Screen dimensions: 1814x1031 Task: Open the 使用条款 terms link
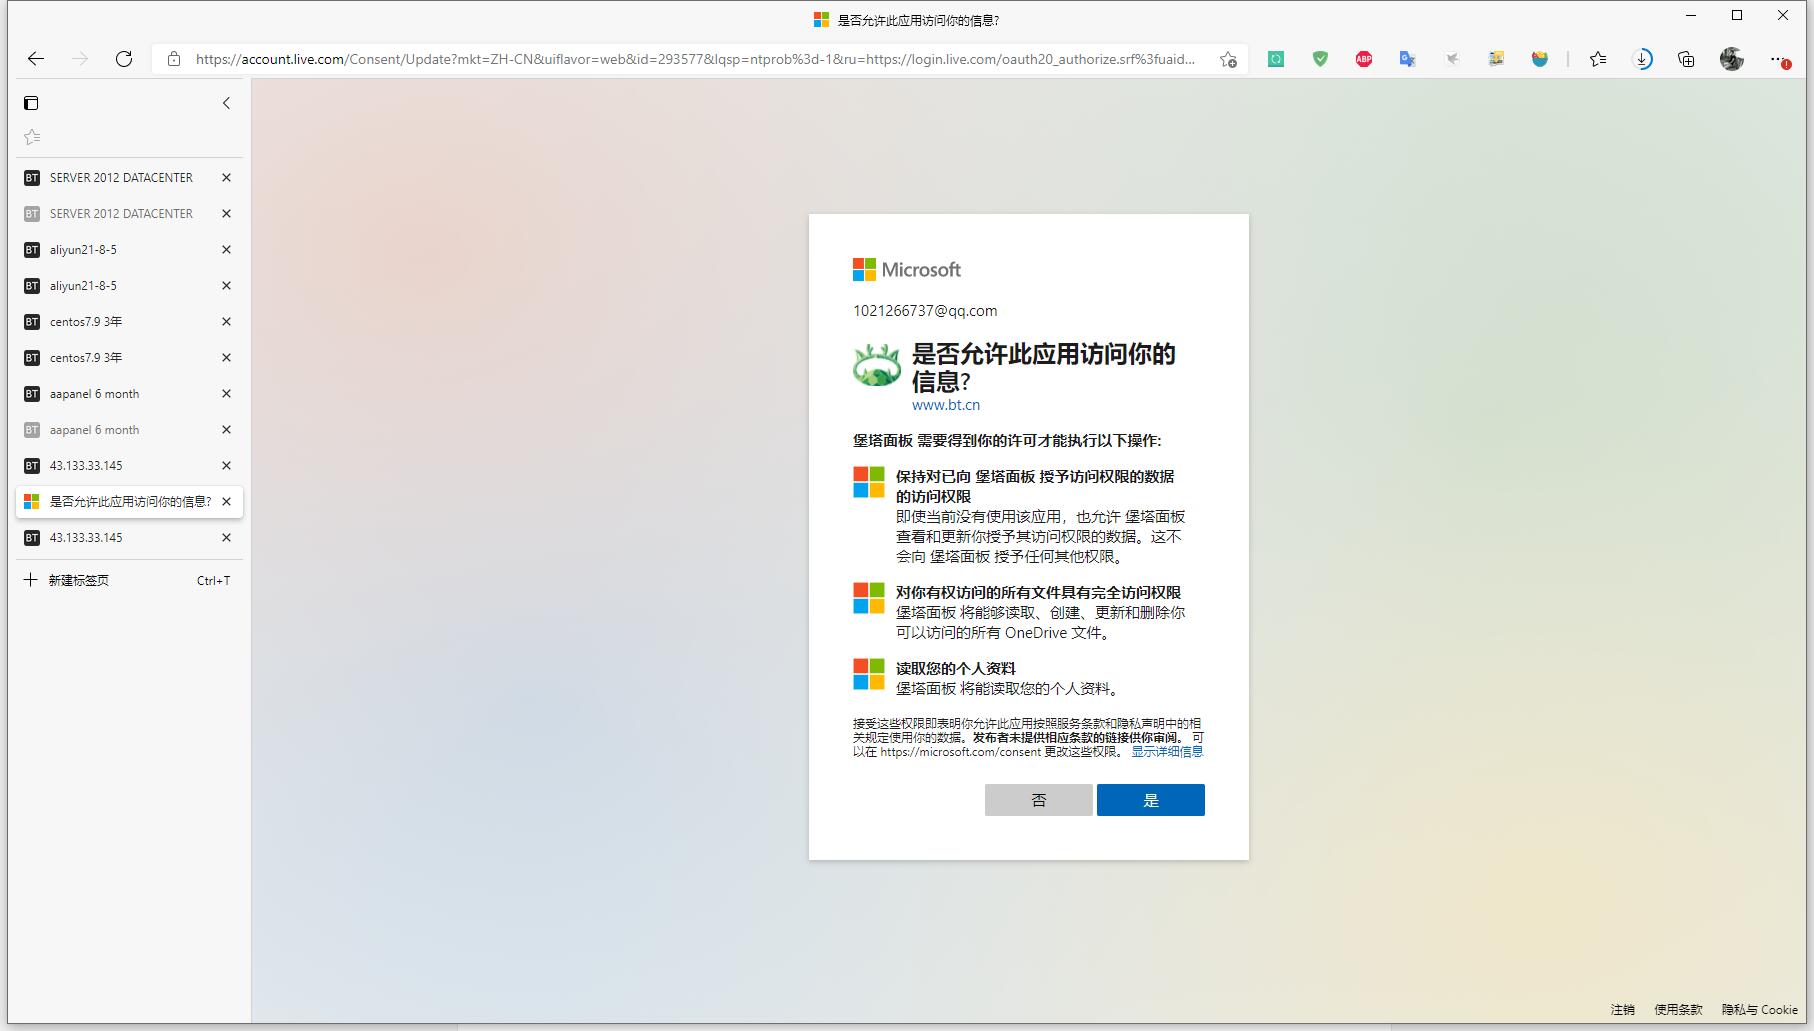[x=1678, y=1009]
